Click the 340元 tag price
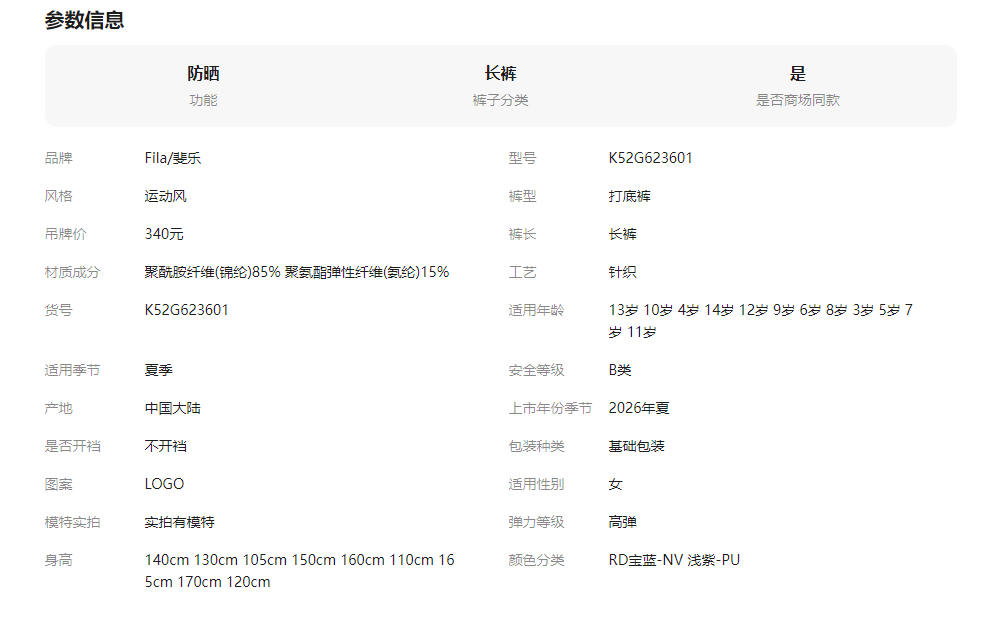 point(164,234)
